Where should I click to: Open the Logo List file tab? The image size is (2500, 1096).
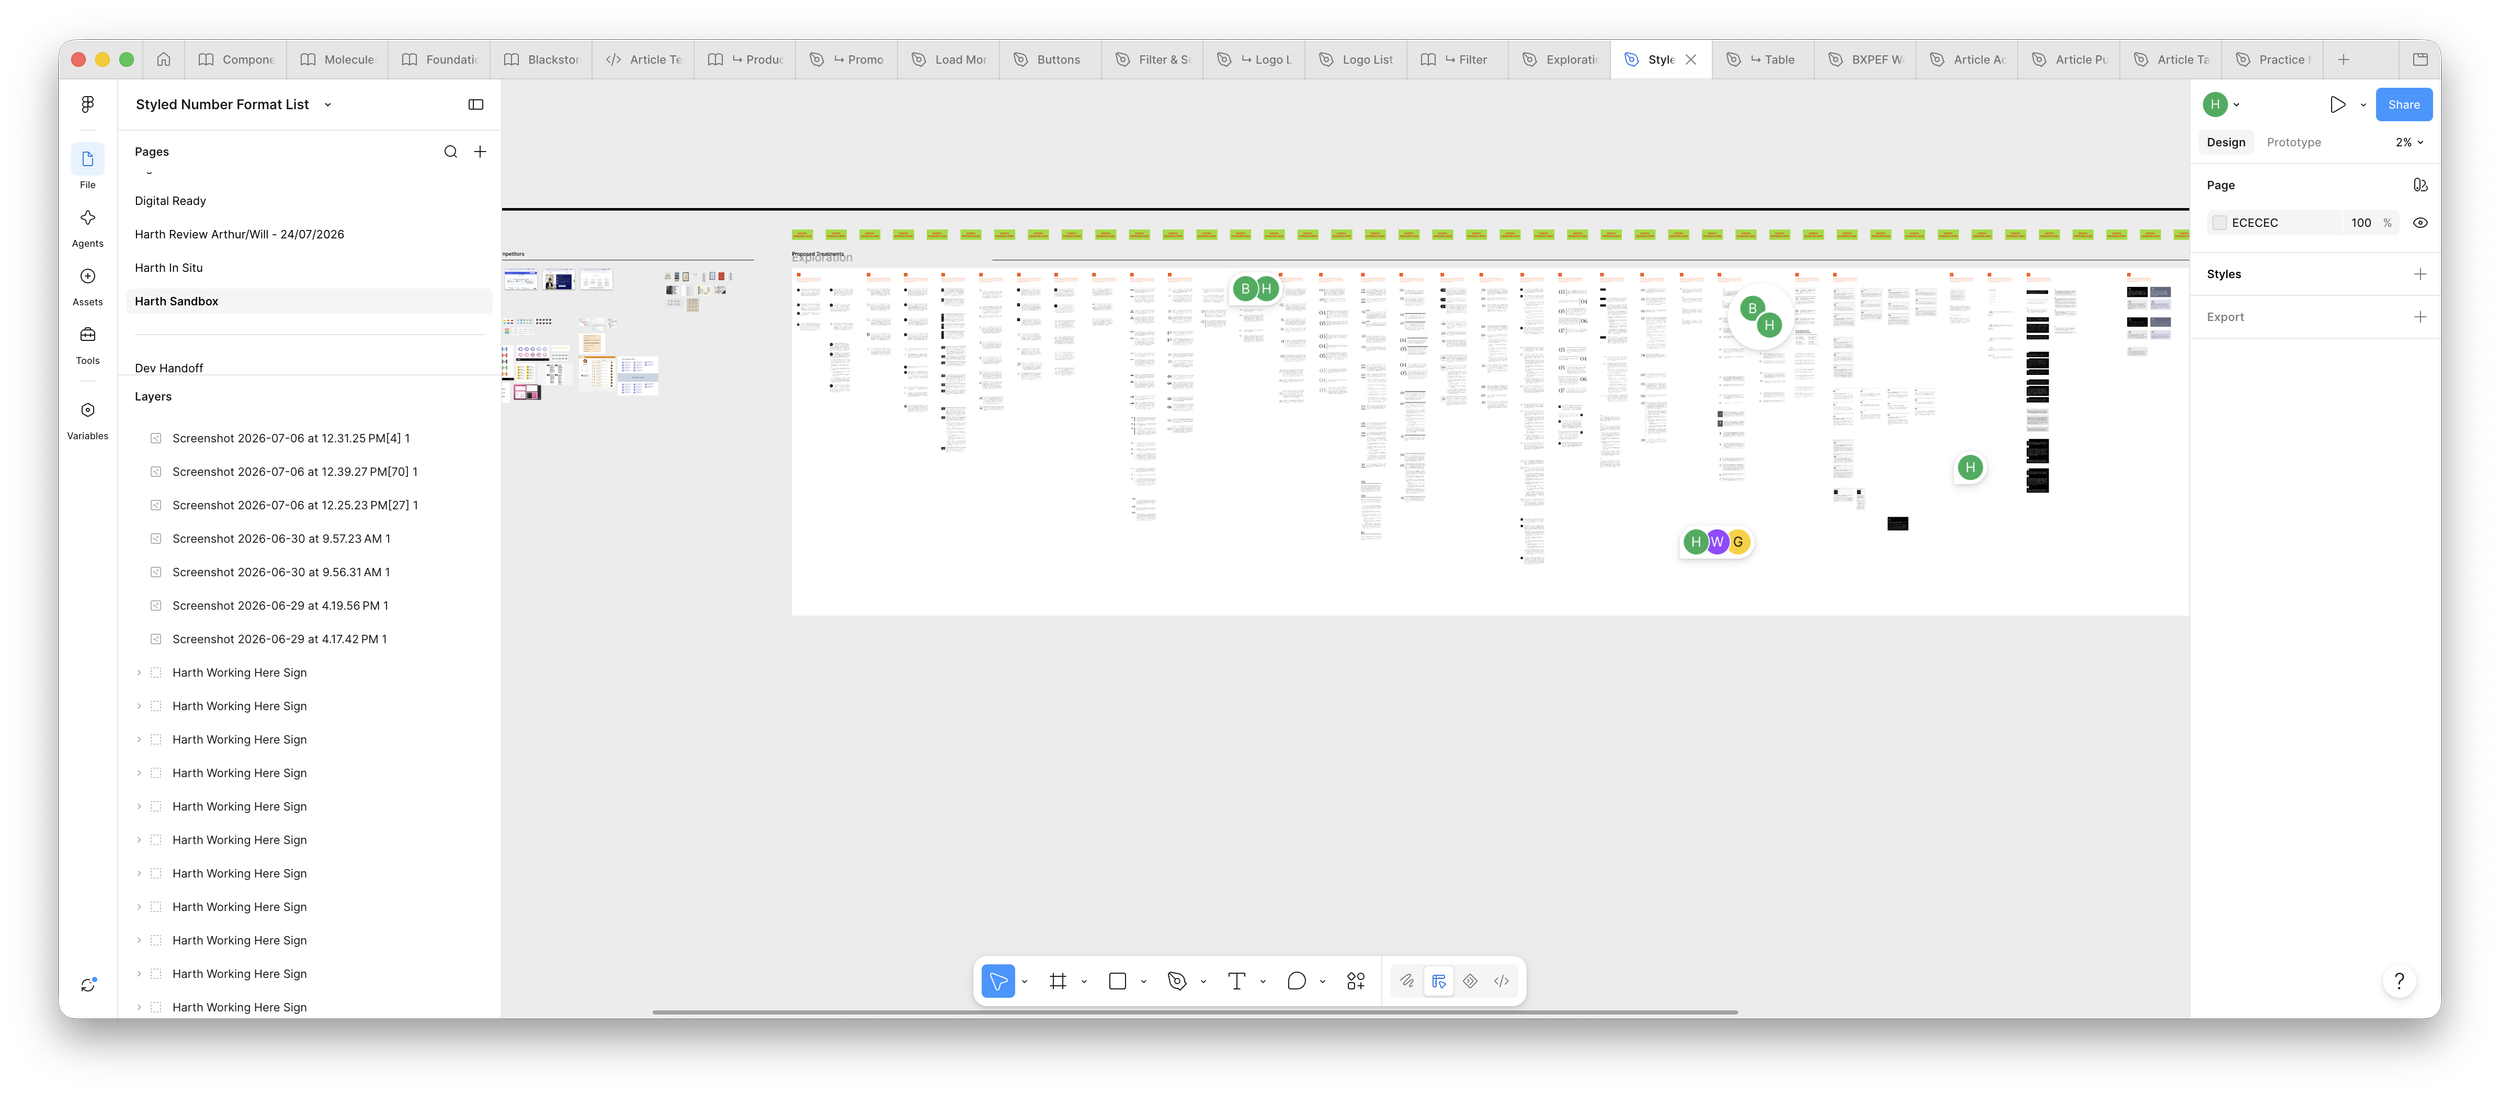[x=1355, y=59]
